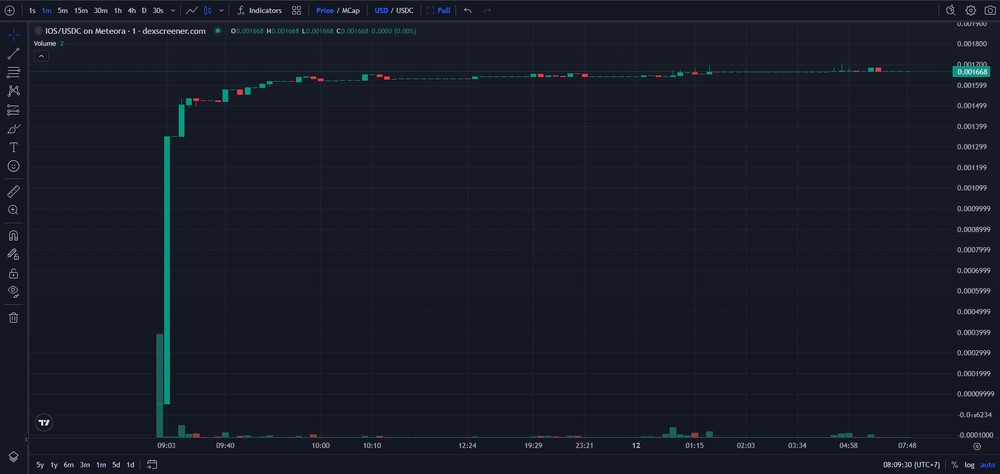
Task: Set date range to 5d
Action: (x=116, y=465)
